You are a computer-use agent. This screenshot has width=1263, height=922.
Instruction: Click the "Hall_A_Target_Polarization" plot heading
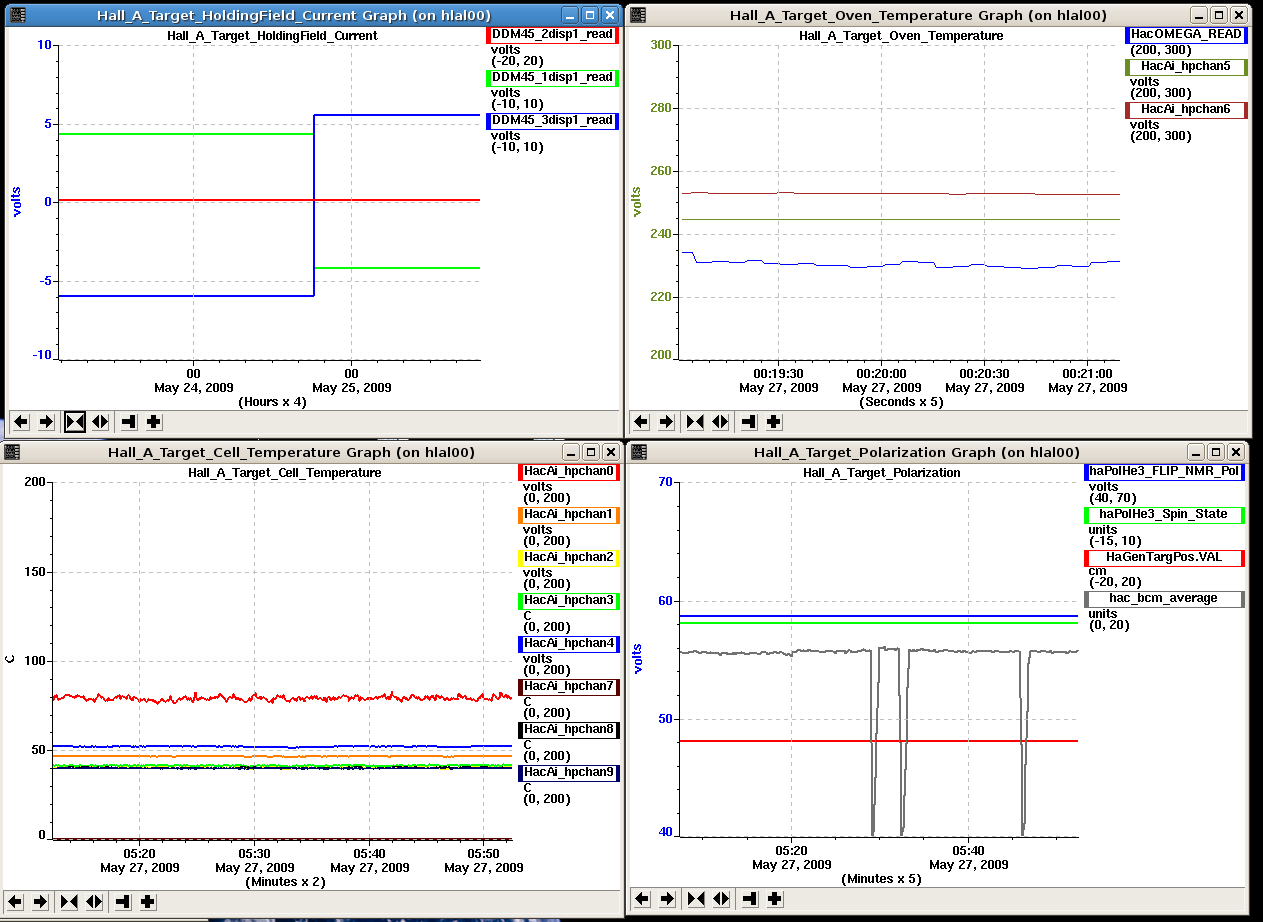[x=881, y=472]
